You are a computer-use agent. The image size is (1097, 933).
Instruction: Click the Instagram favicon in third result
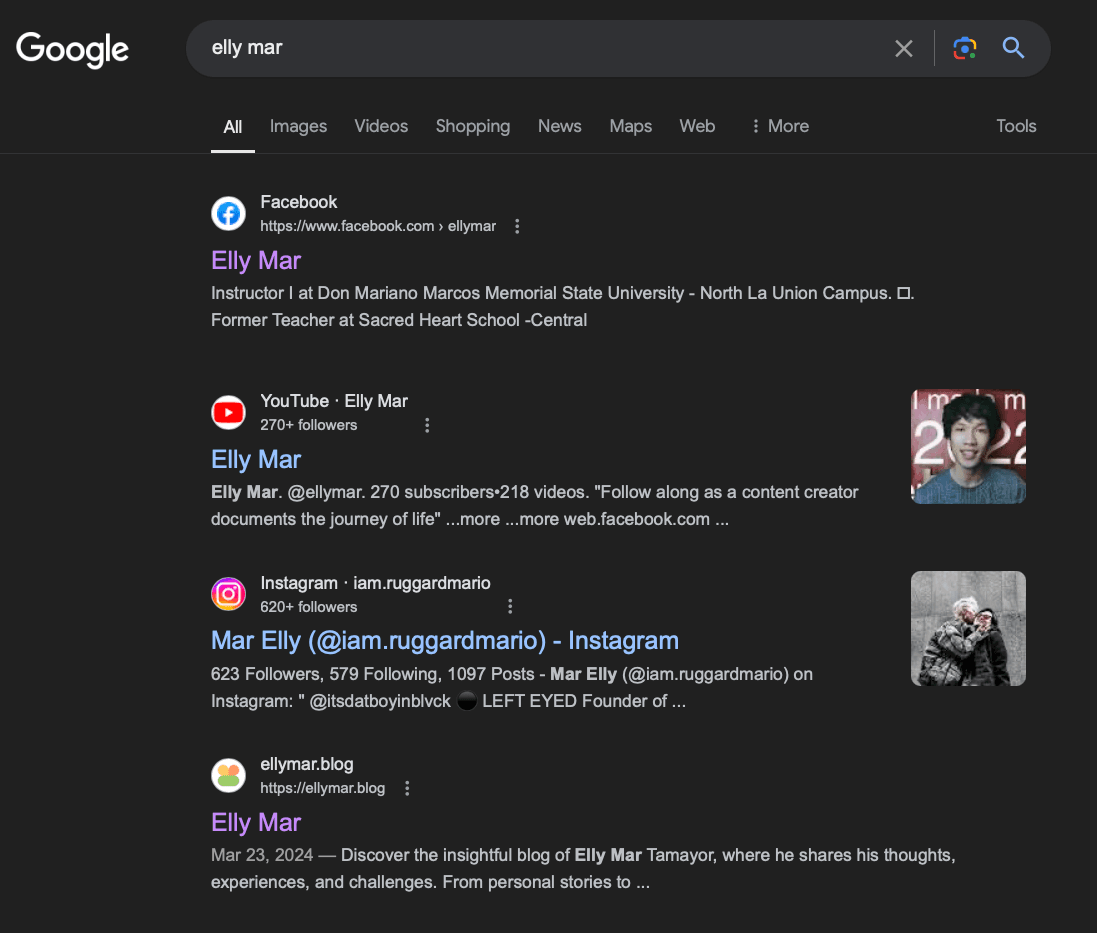(x=229, y=594)
